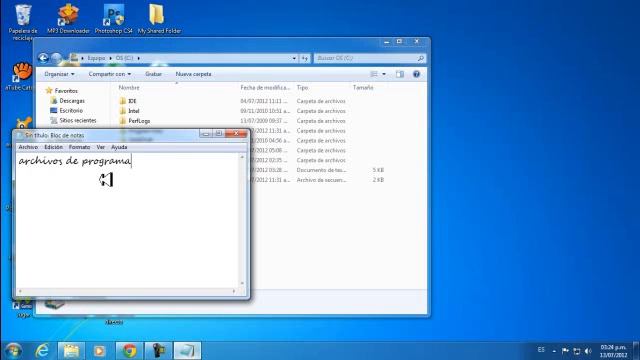Click the Explorer forward navigation arrow
Image resolution: width=640 pixels, height=360 pixels.
57,58
